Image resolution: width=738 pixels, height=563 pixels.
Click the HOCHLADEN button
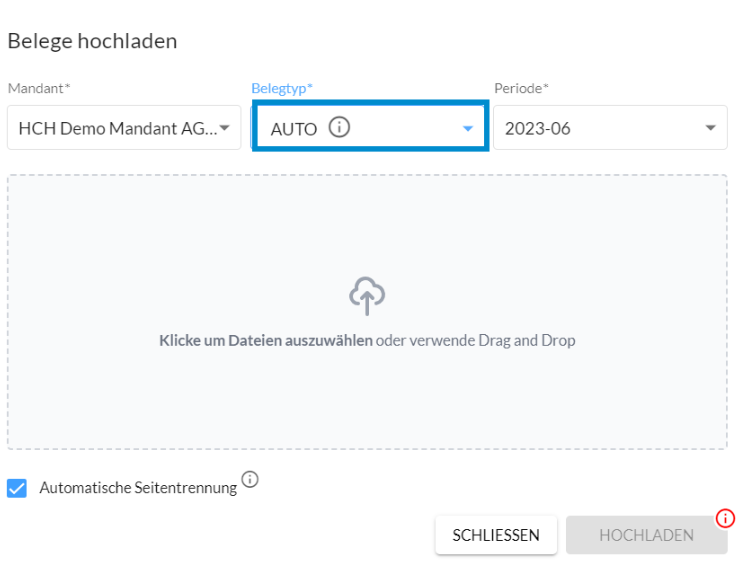(647, 535)
